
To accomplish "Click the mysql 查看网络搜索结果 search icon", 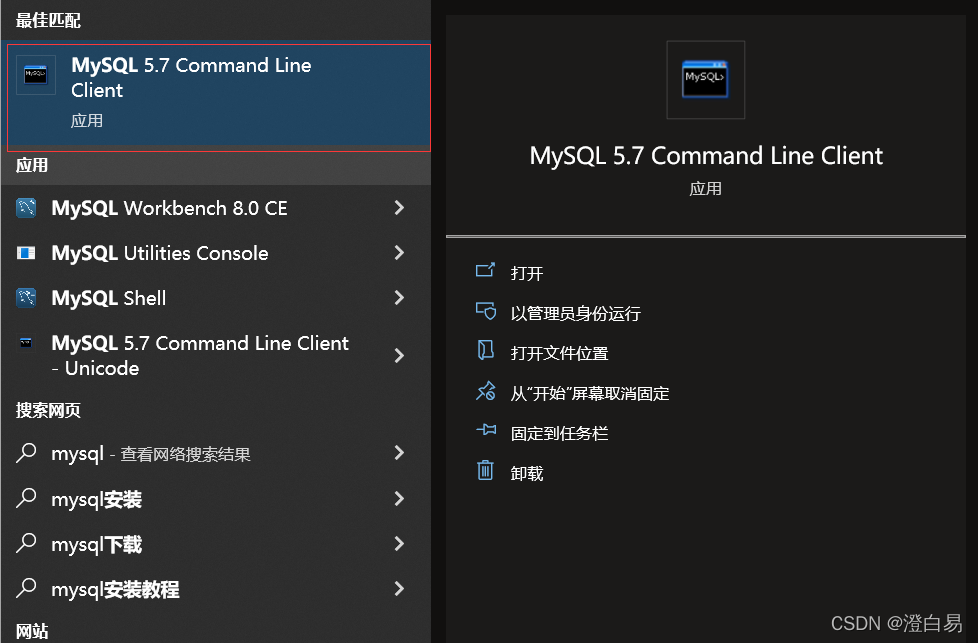I will (27, 454).
